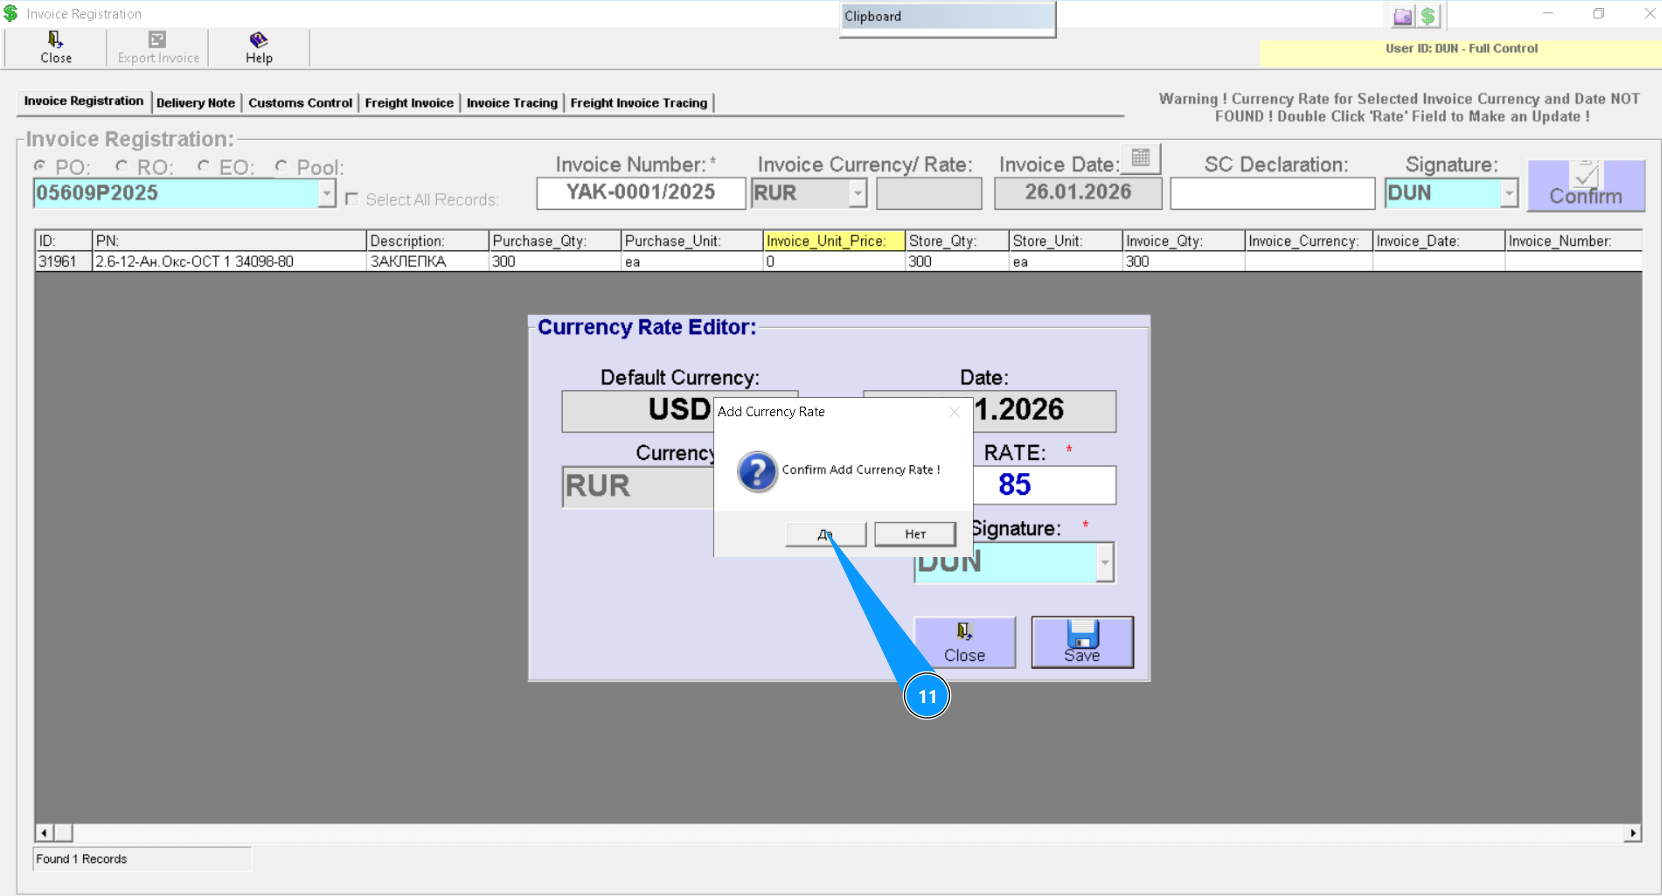Select the part number cell 2.6-12-Ан.Окс-ОСТ 1 34098-80
This screenshot has width=1662, height=896.
pyautogui.click(x=229, y=261)
